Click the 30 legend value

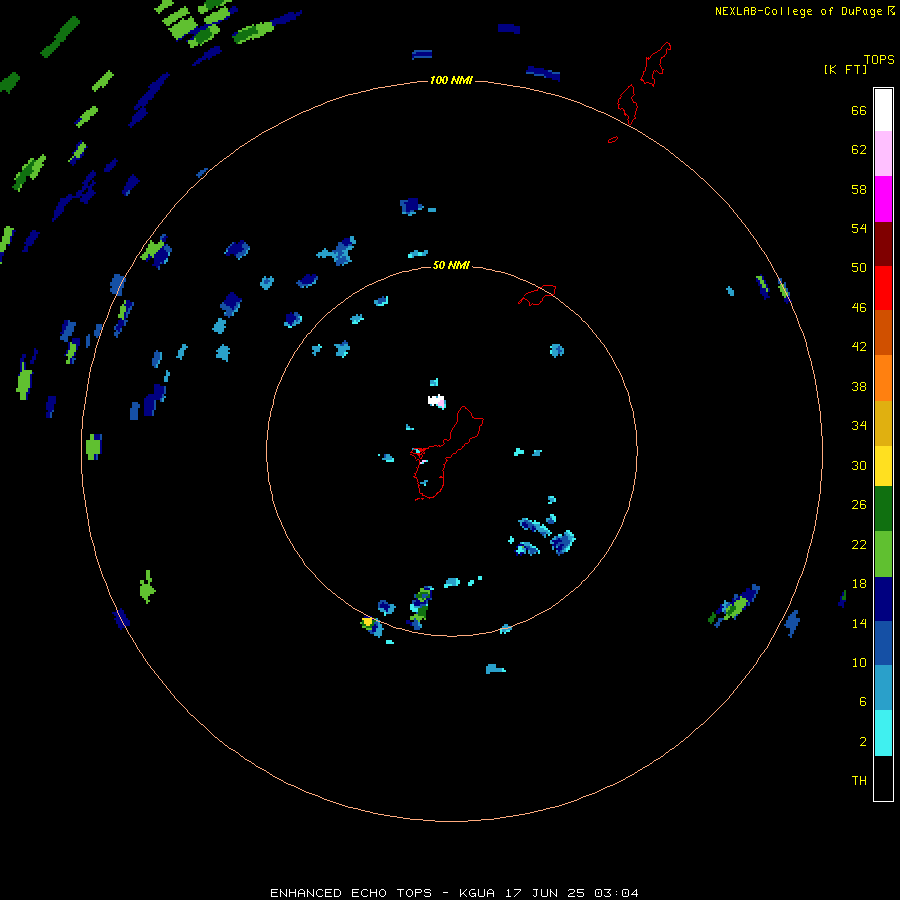[x=859, y=465]
